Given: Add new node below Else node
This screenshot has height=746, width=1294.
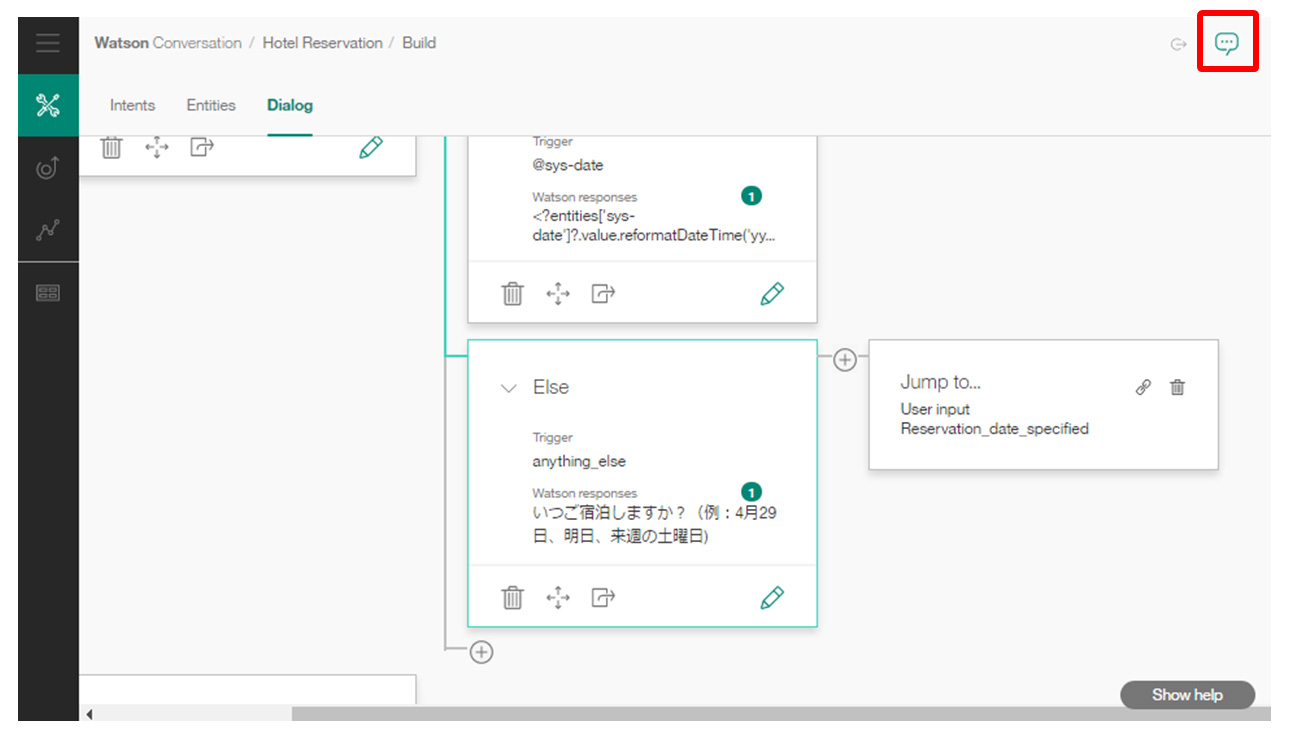Looking at the screenshot, I should click(482, 652).
